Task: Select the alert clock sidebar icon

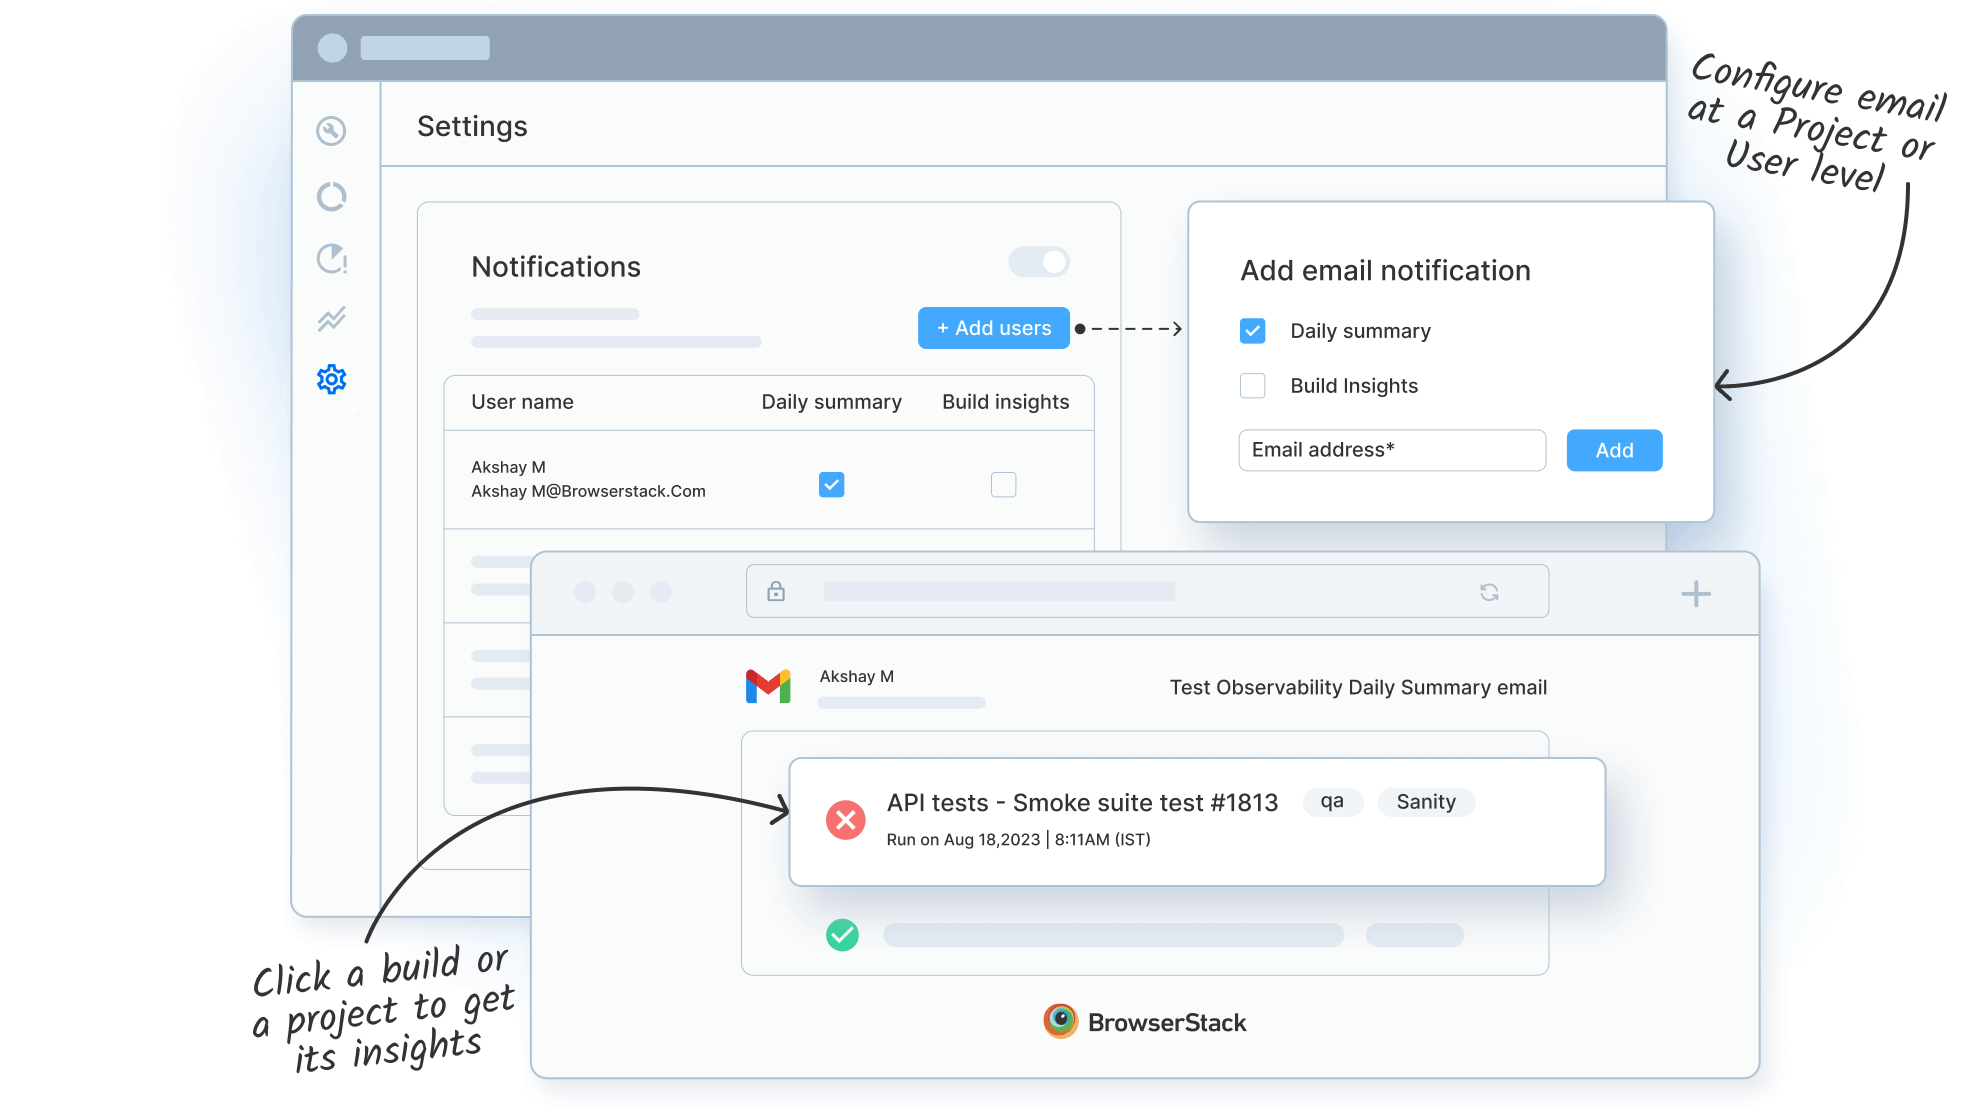Action: coord(331,259)
